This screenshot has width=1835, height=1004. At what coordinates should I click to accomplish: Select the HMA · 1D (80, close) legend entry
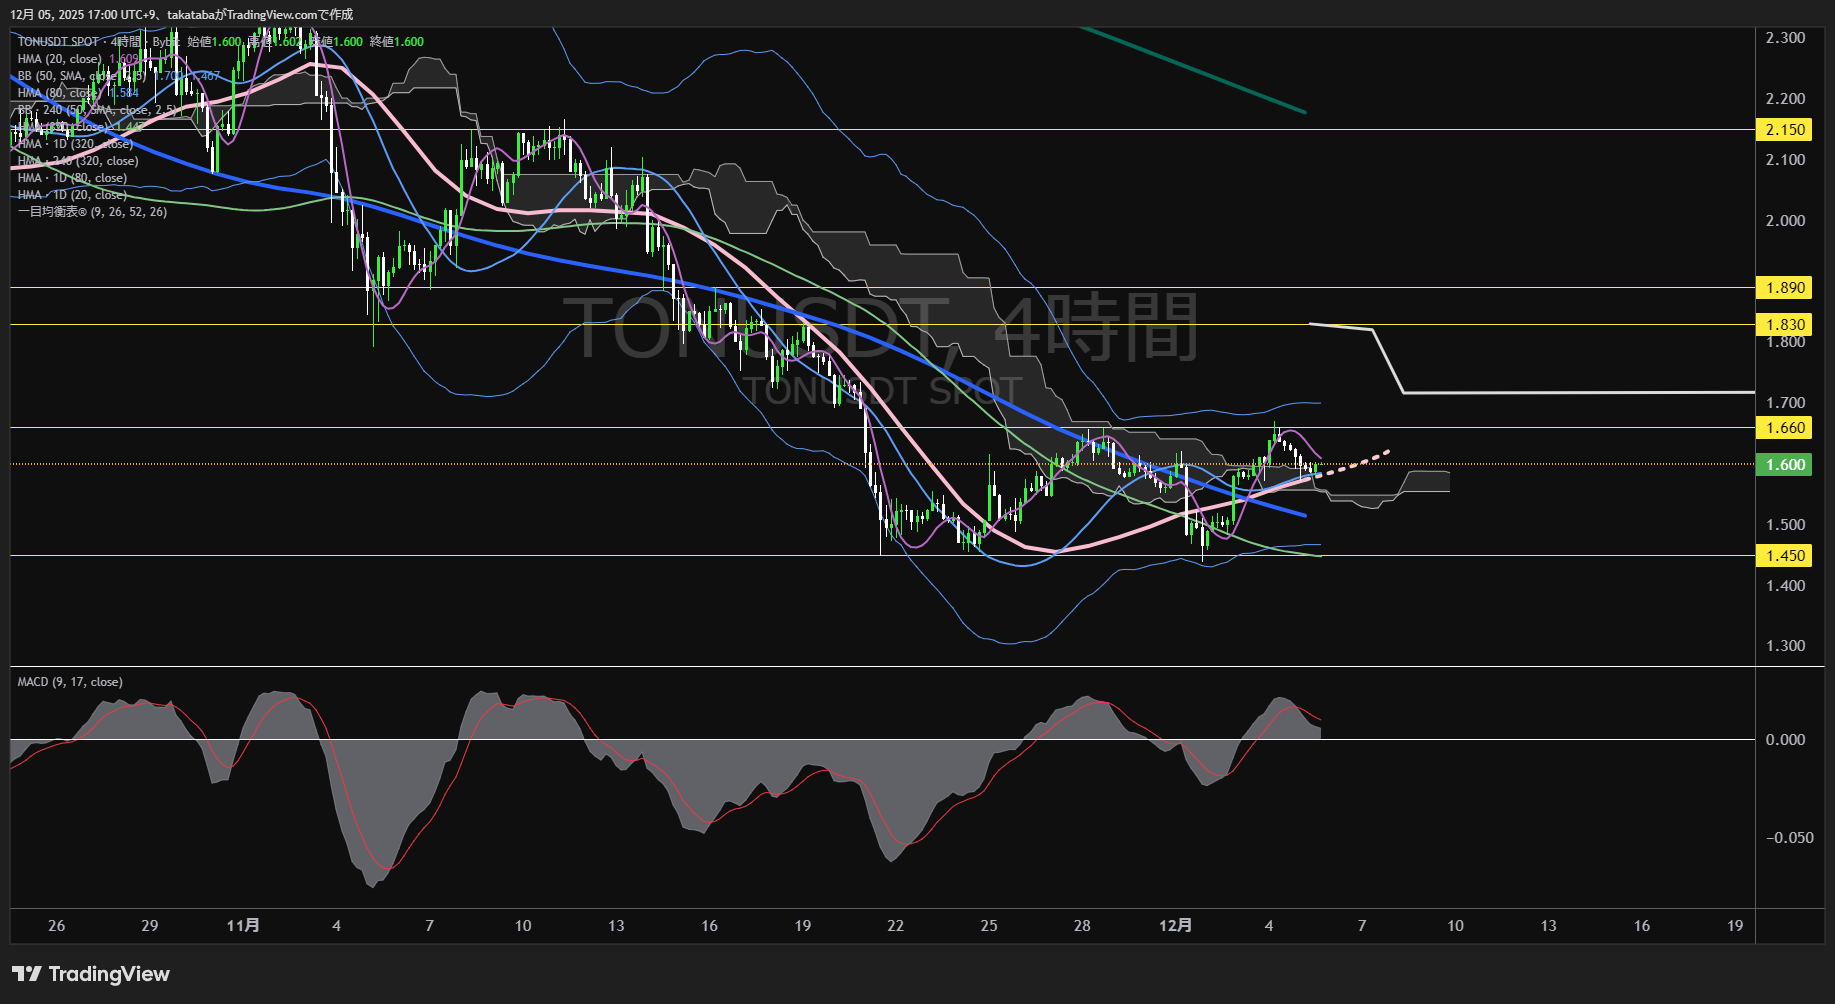72,178
